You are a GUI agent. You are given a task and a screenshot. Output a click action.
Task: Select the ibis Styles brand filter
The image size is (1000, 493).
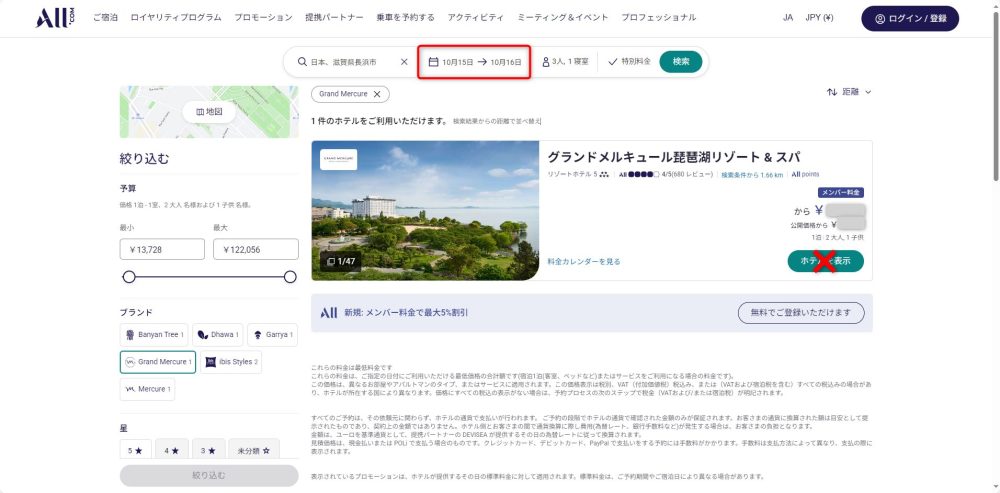231,362
